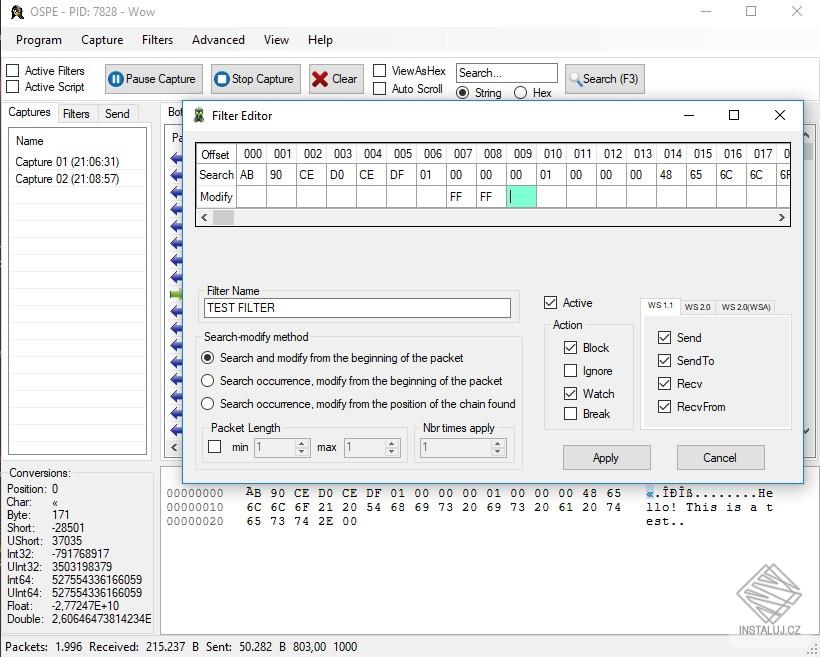Click the Apply button
Image resolution: width=820 pixels, height=657 pixels.
click(x=606, y=457)
